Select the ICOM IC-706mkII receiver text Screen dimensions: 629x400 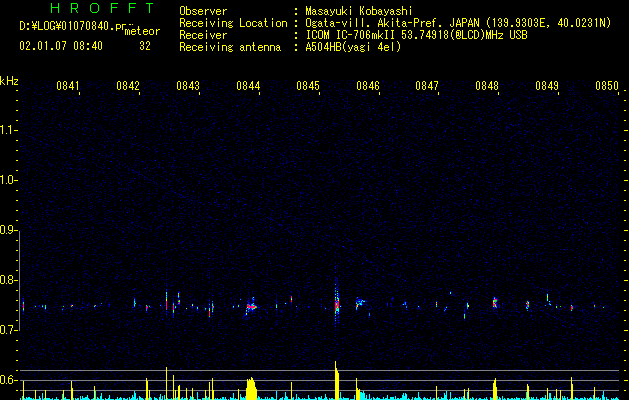[416, 35]
